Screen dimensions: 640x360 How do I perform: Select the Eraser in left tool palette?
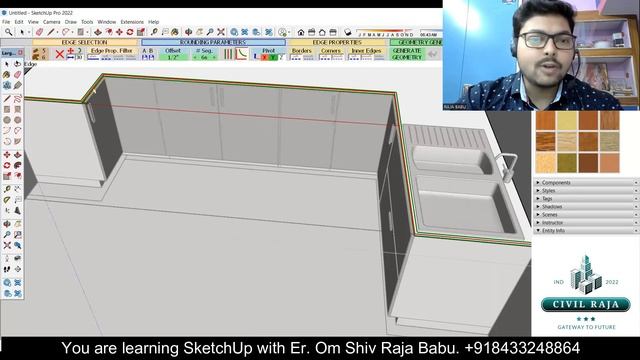pos(18,75)
